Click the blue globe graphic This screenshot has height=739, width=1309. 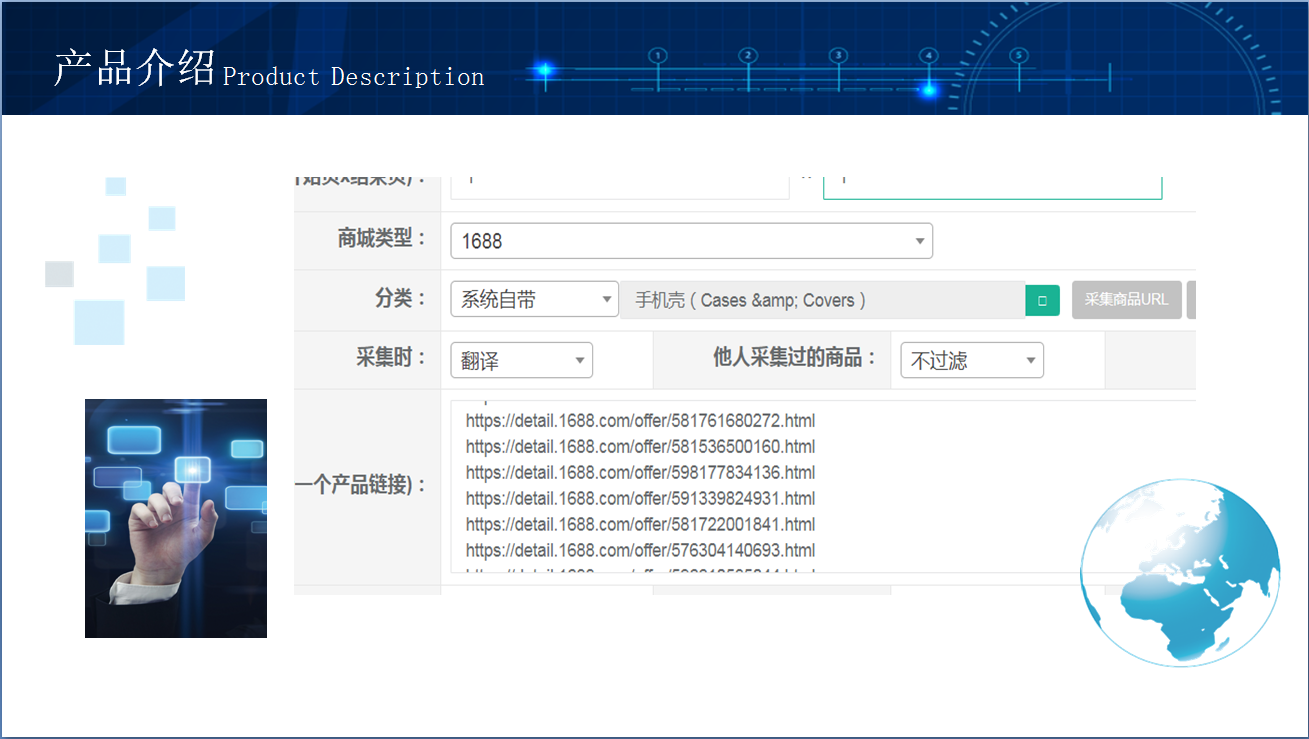[1180, 570]
